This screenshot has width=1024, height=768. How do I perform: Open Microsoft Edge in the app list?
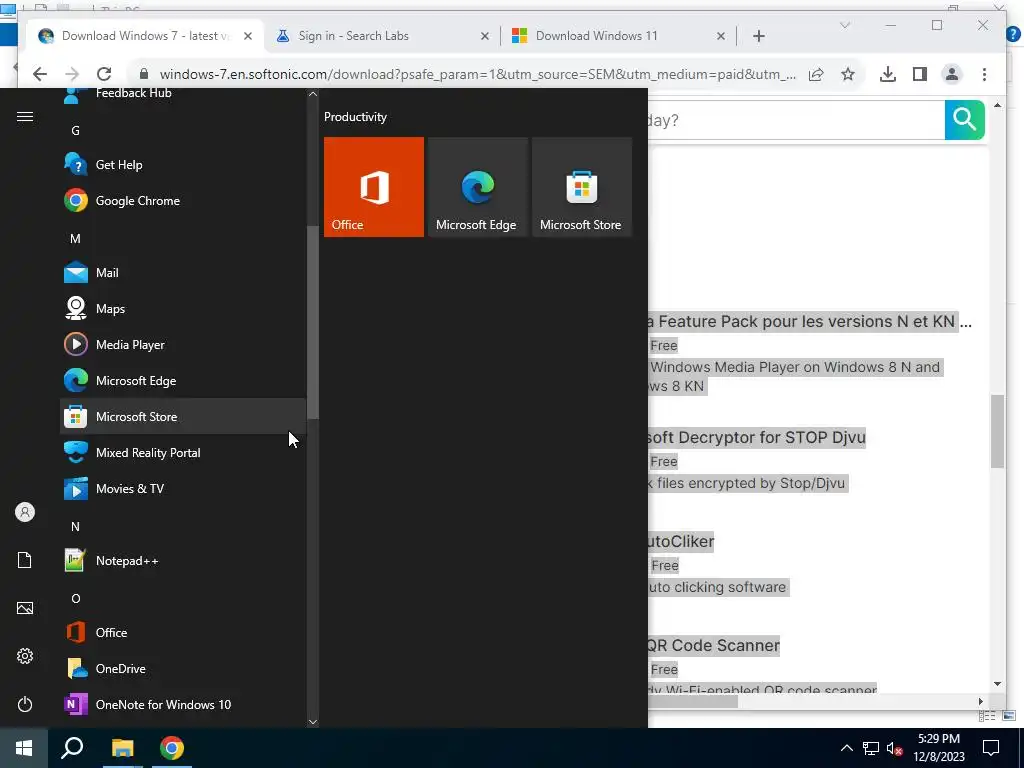pos(183,380)
